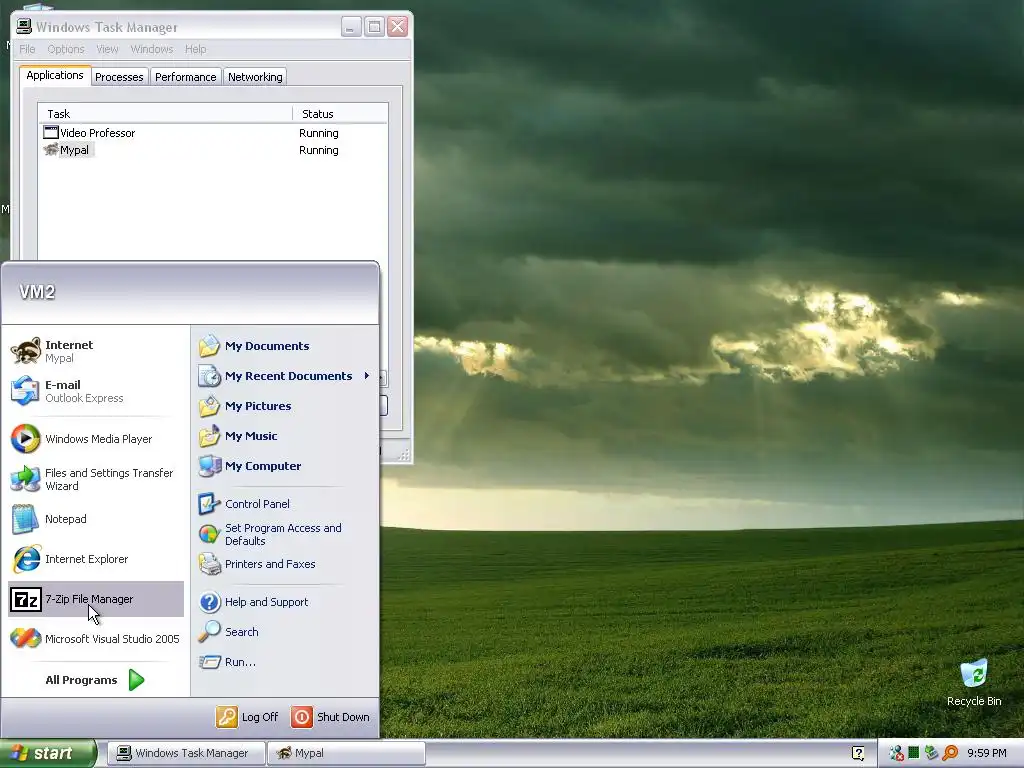The height and width of the screenshot is (768, 1024).
Task: Switch to Applications tab
Action: 55,75
